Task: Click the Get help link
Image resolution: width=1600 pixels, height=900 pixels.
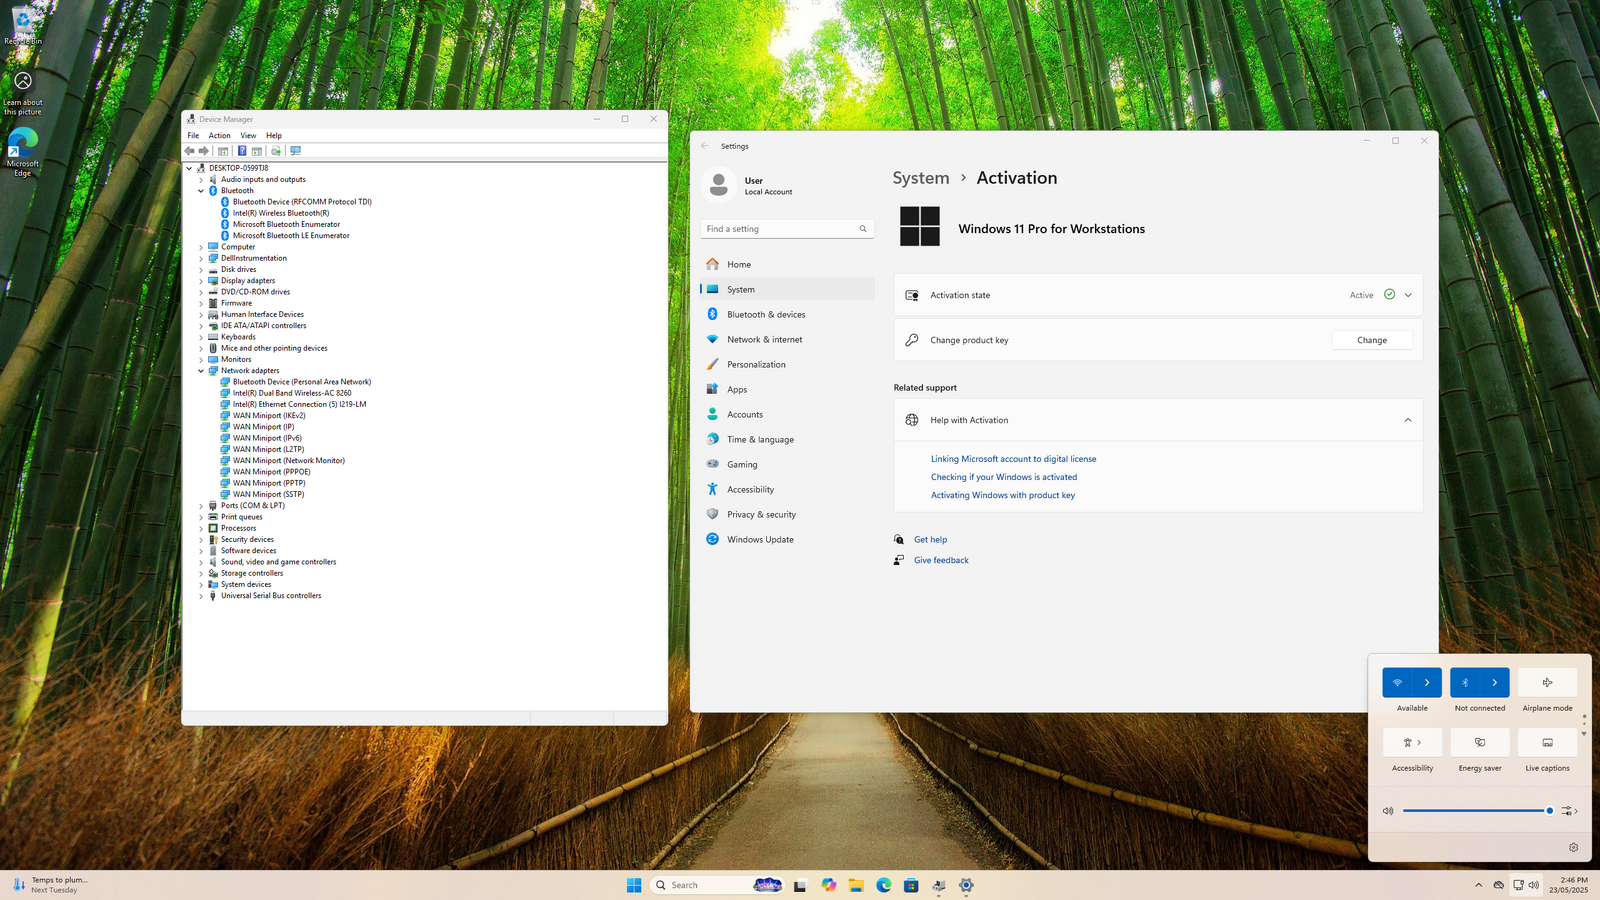Action: point(930,539)
